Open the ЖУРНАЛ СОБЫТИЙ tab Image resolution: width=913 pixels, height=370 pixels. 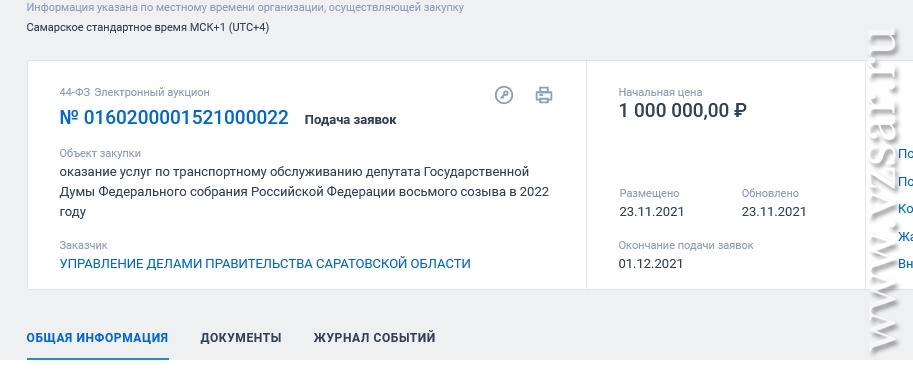374,337
